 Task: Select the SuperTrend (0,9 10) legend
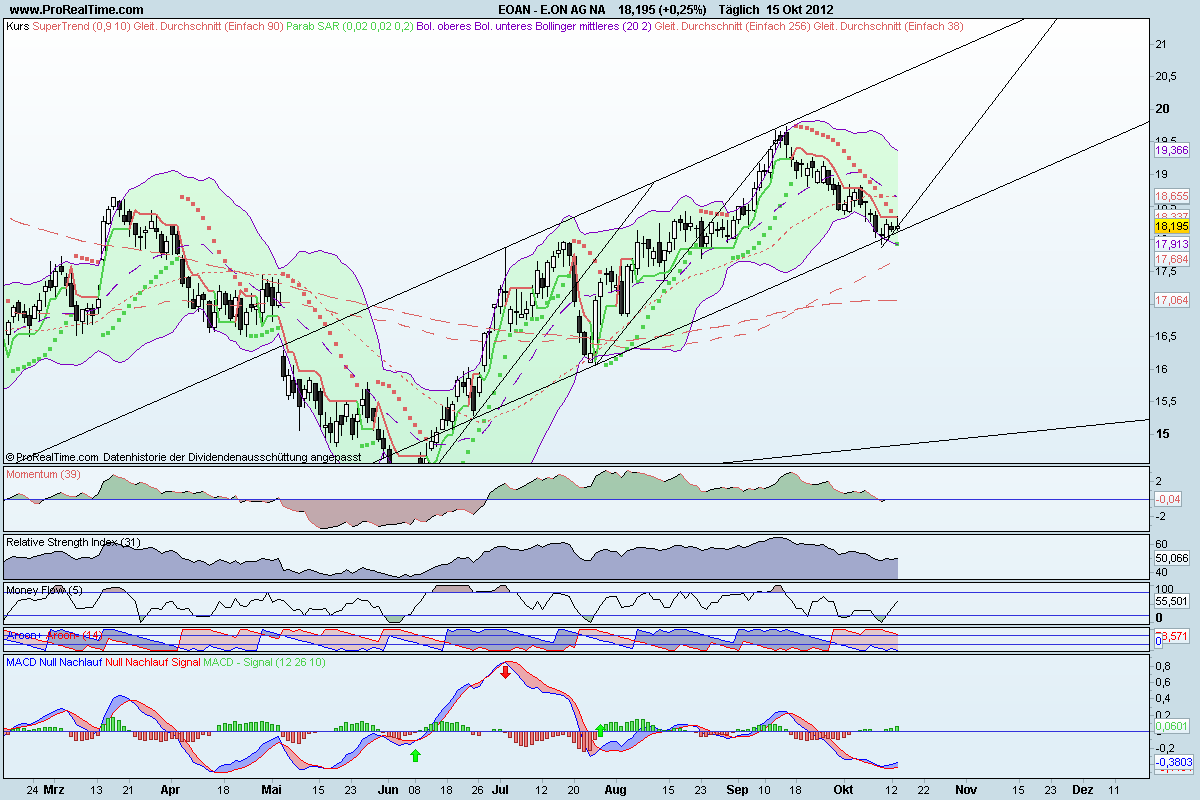(x=81, y=26)
